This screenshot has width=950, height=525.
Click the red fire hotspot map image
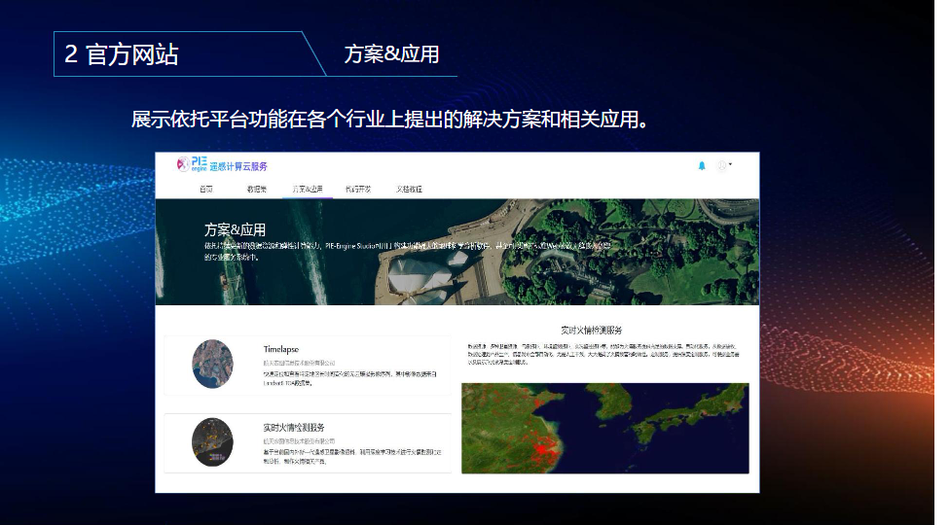tap(604, 427)
